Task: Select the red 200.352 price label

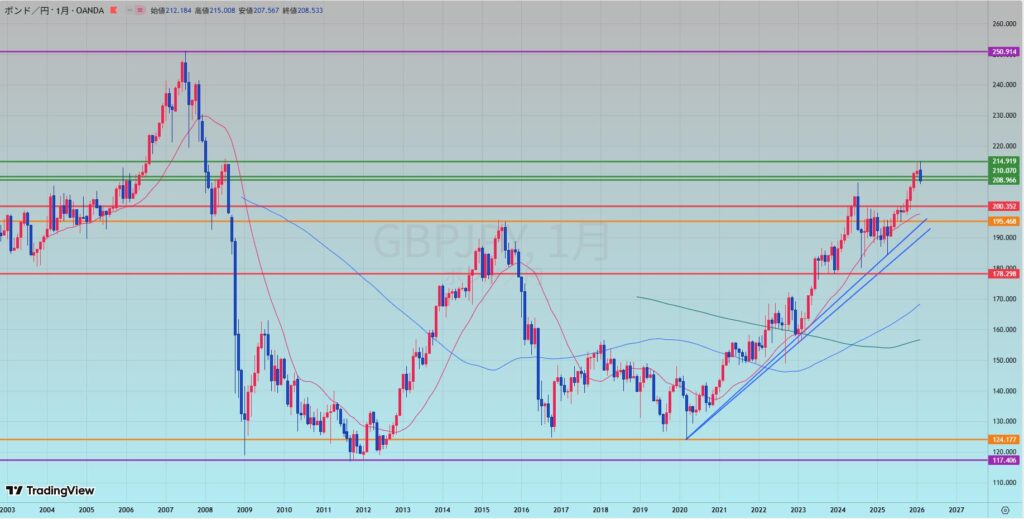Action: pos(1003,206)
